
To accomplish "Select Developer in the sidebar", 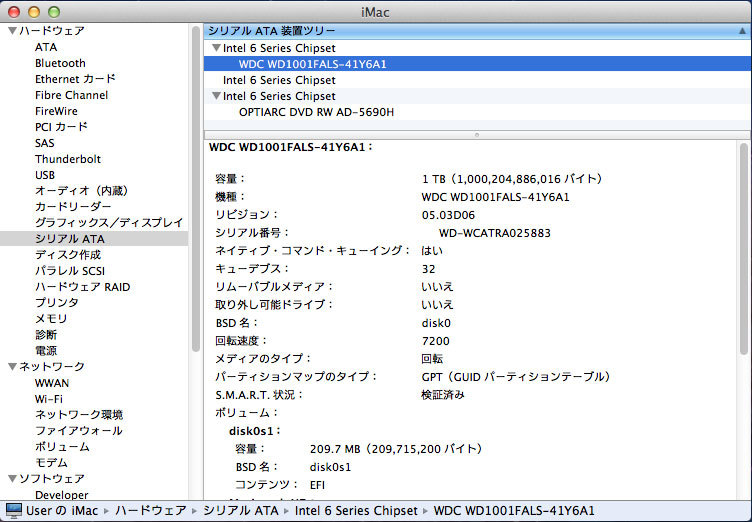I will tap(61, 495).
